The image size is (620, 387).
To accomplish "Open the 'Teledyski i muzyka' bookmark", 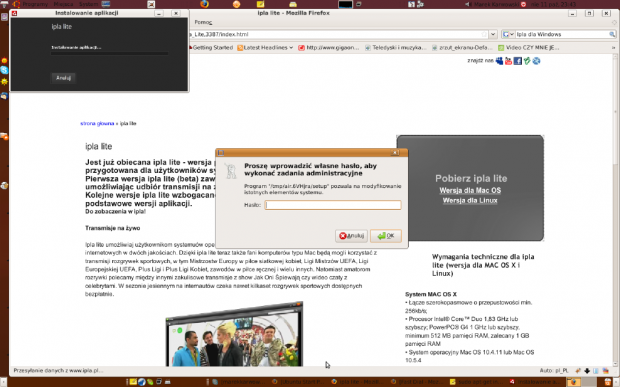I will (x=395, y=48).
